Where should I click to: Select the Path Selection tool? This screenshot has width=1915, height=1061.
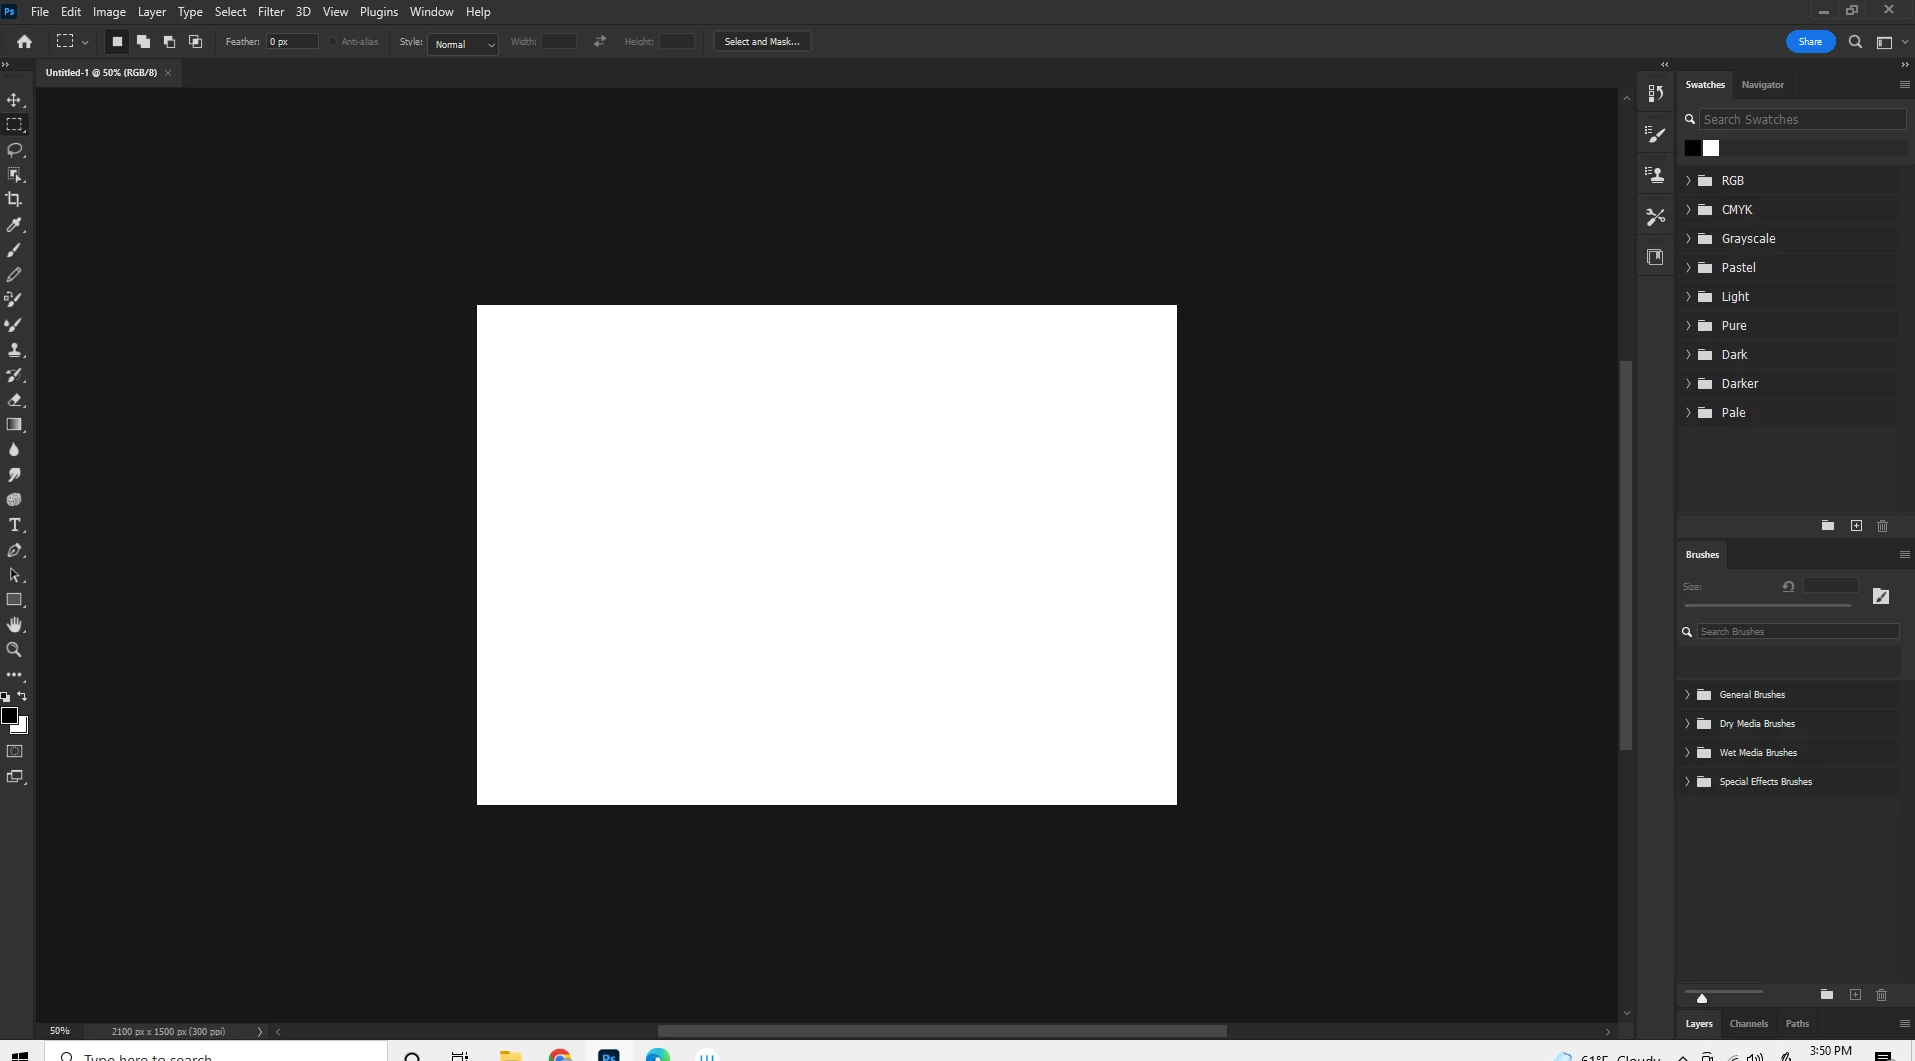(14, 575)
